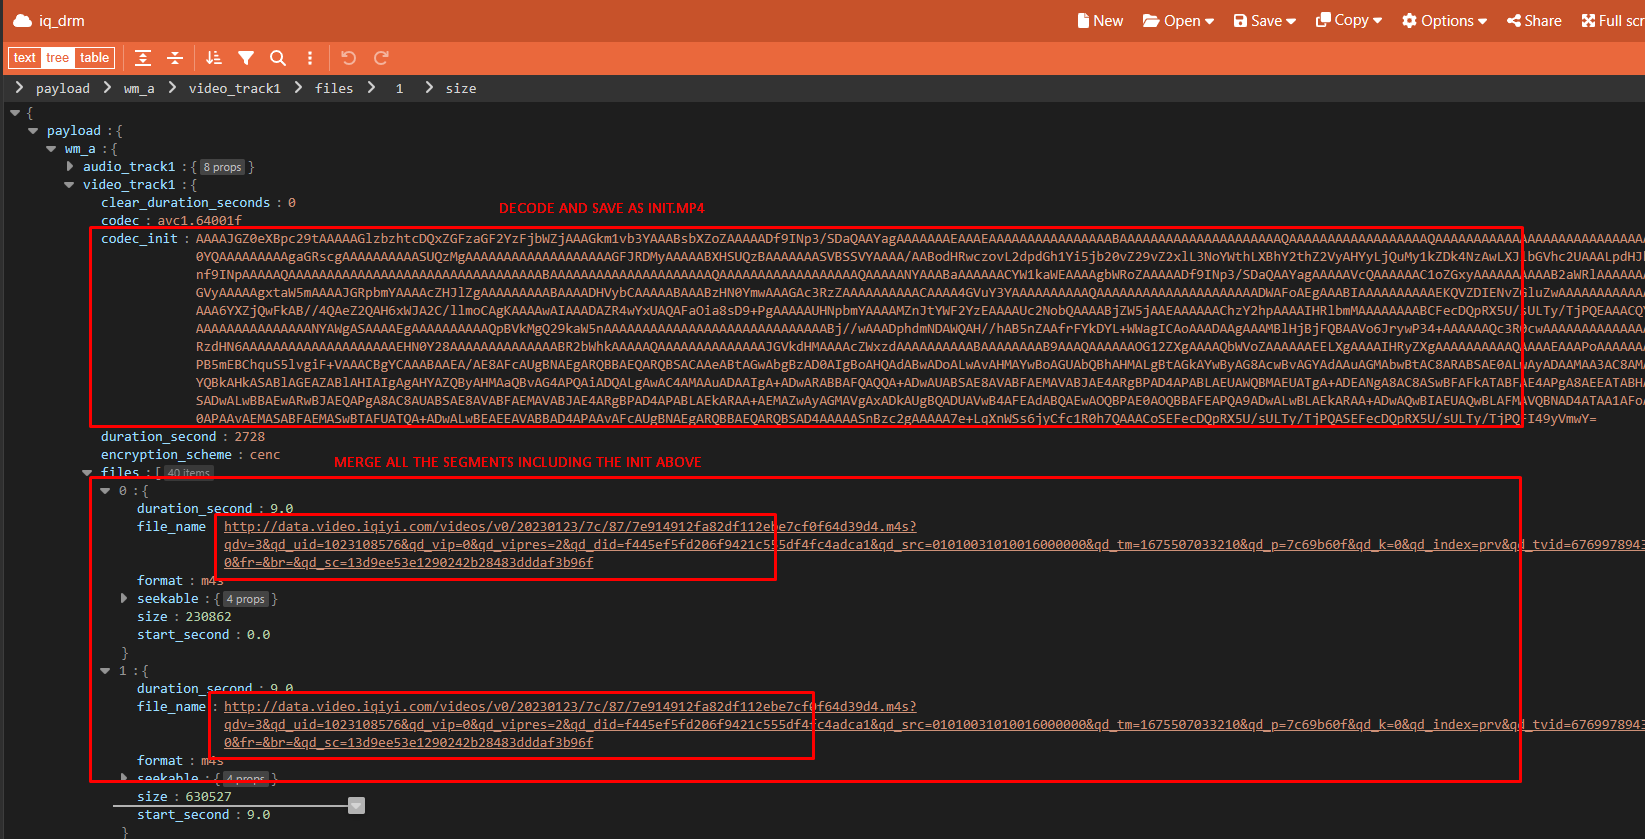Select the duration_second value 2728

[250, 437]
